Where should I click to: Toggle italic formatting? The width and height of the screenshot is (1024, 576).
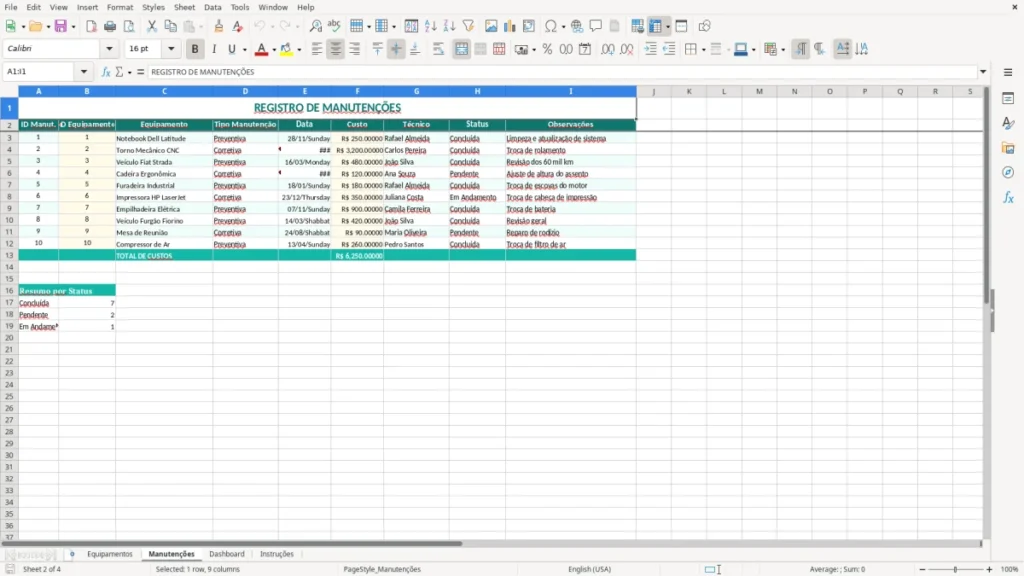pos(214,49)
